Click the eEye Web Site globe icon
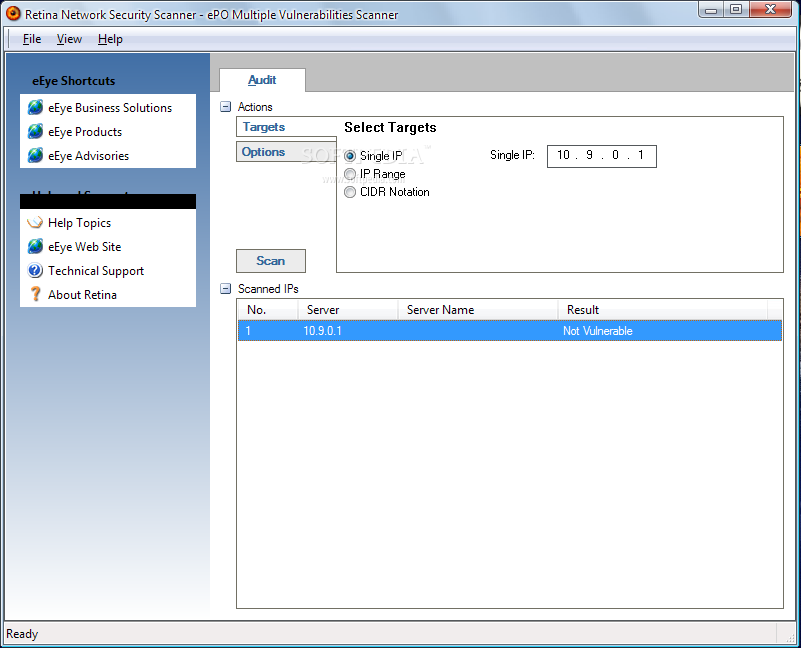Viewport: 801px width, 648px height. pos(35,246)
